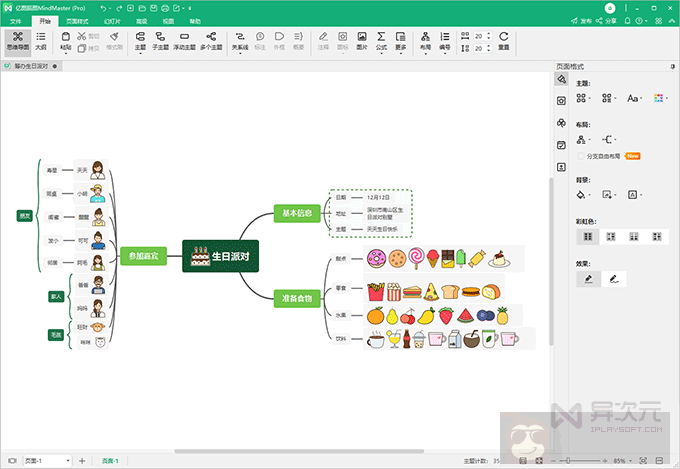Toggle the hand-drawn sketch 效果 style
The height and width of the screenshot is (469, 680).
[612, 278]
